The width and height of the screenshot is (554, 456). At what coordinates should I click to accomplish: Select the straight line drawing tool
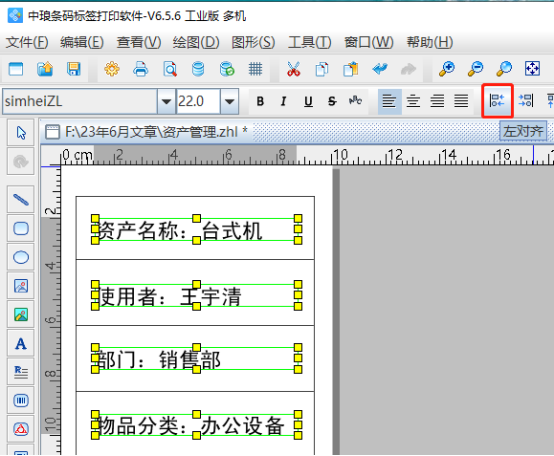pyautogui.click(x=21, y=200)
